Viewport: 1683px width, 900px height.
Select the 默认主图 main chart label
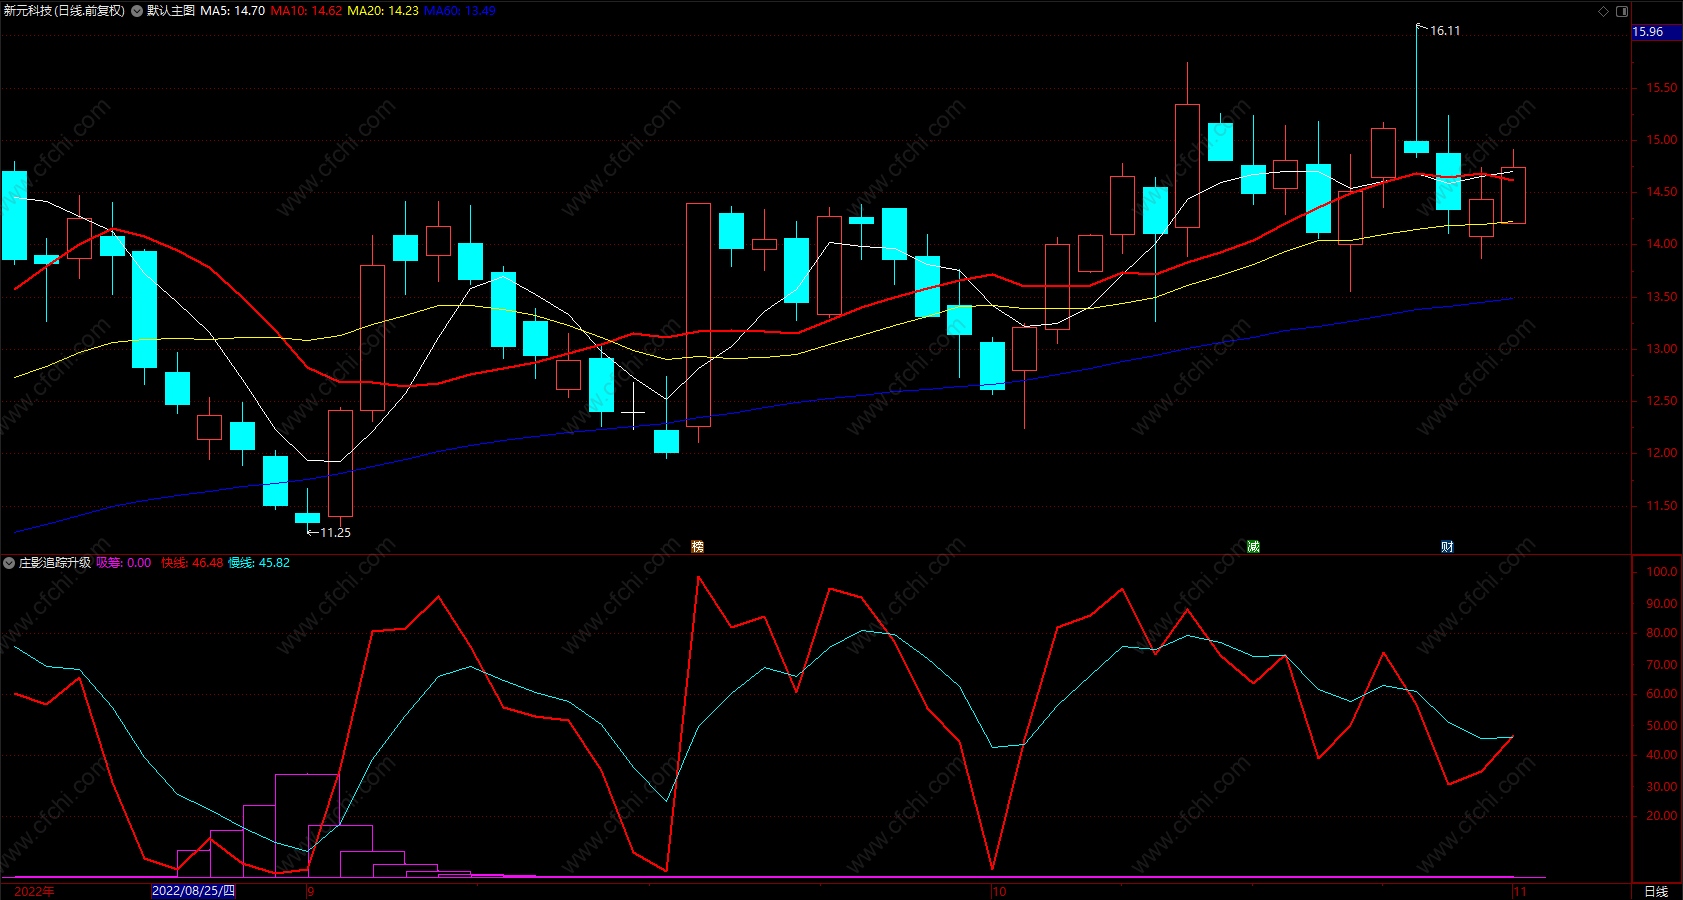(x=171, y=11)
